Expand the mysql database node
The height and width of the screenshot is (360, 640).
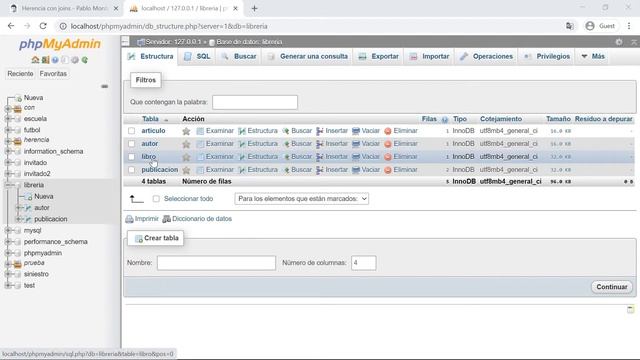[x=8, y=231]
